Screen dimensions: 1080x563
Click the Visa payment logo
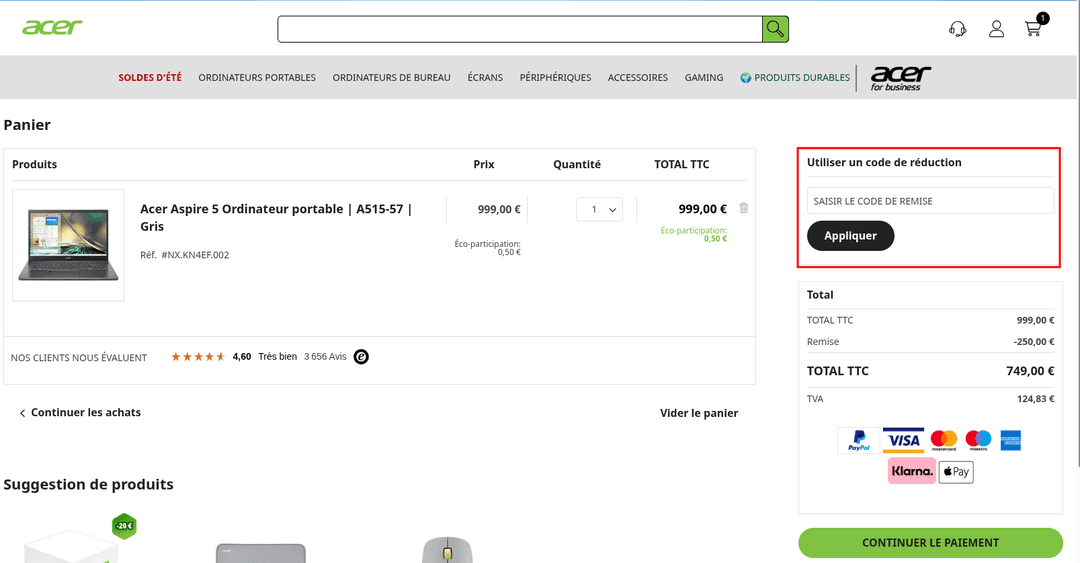pyautogui.click(x=904, y=440)
